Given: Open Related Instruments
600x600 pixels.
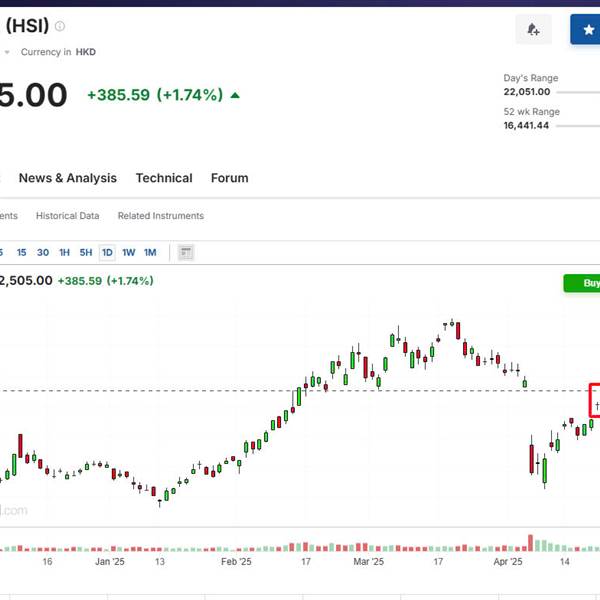Looking at the screenshot, I should 161,216.
